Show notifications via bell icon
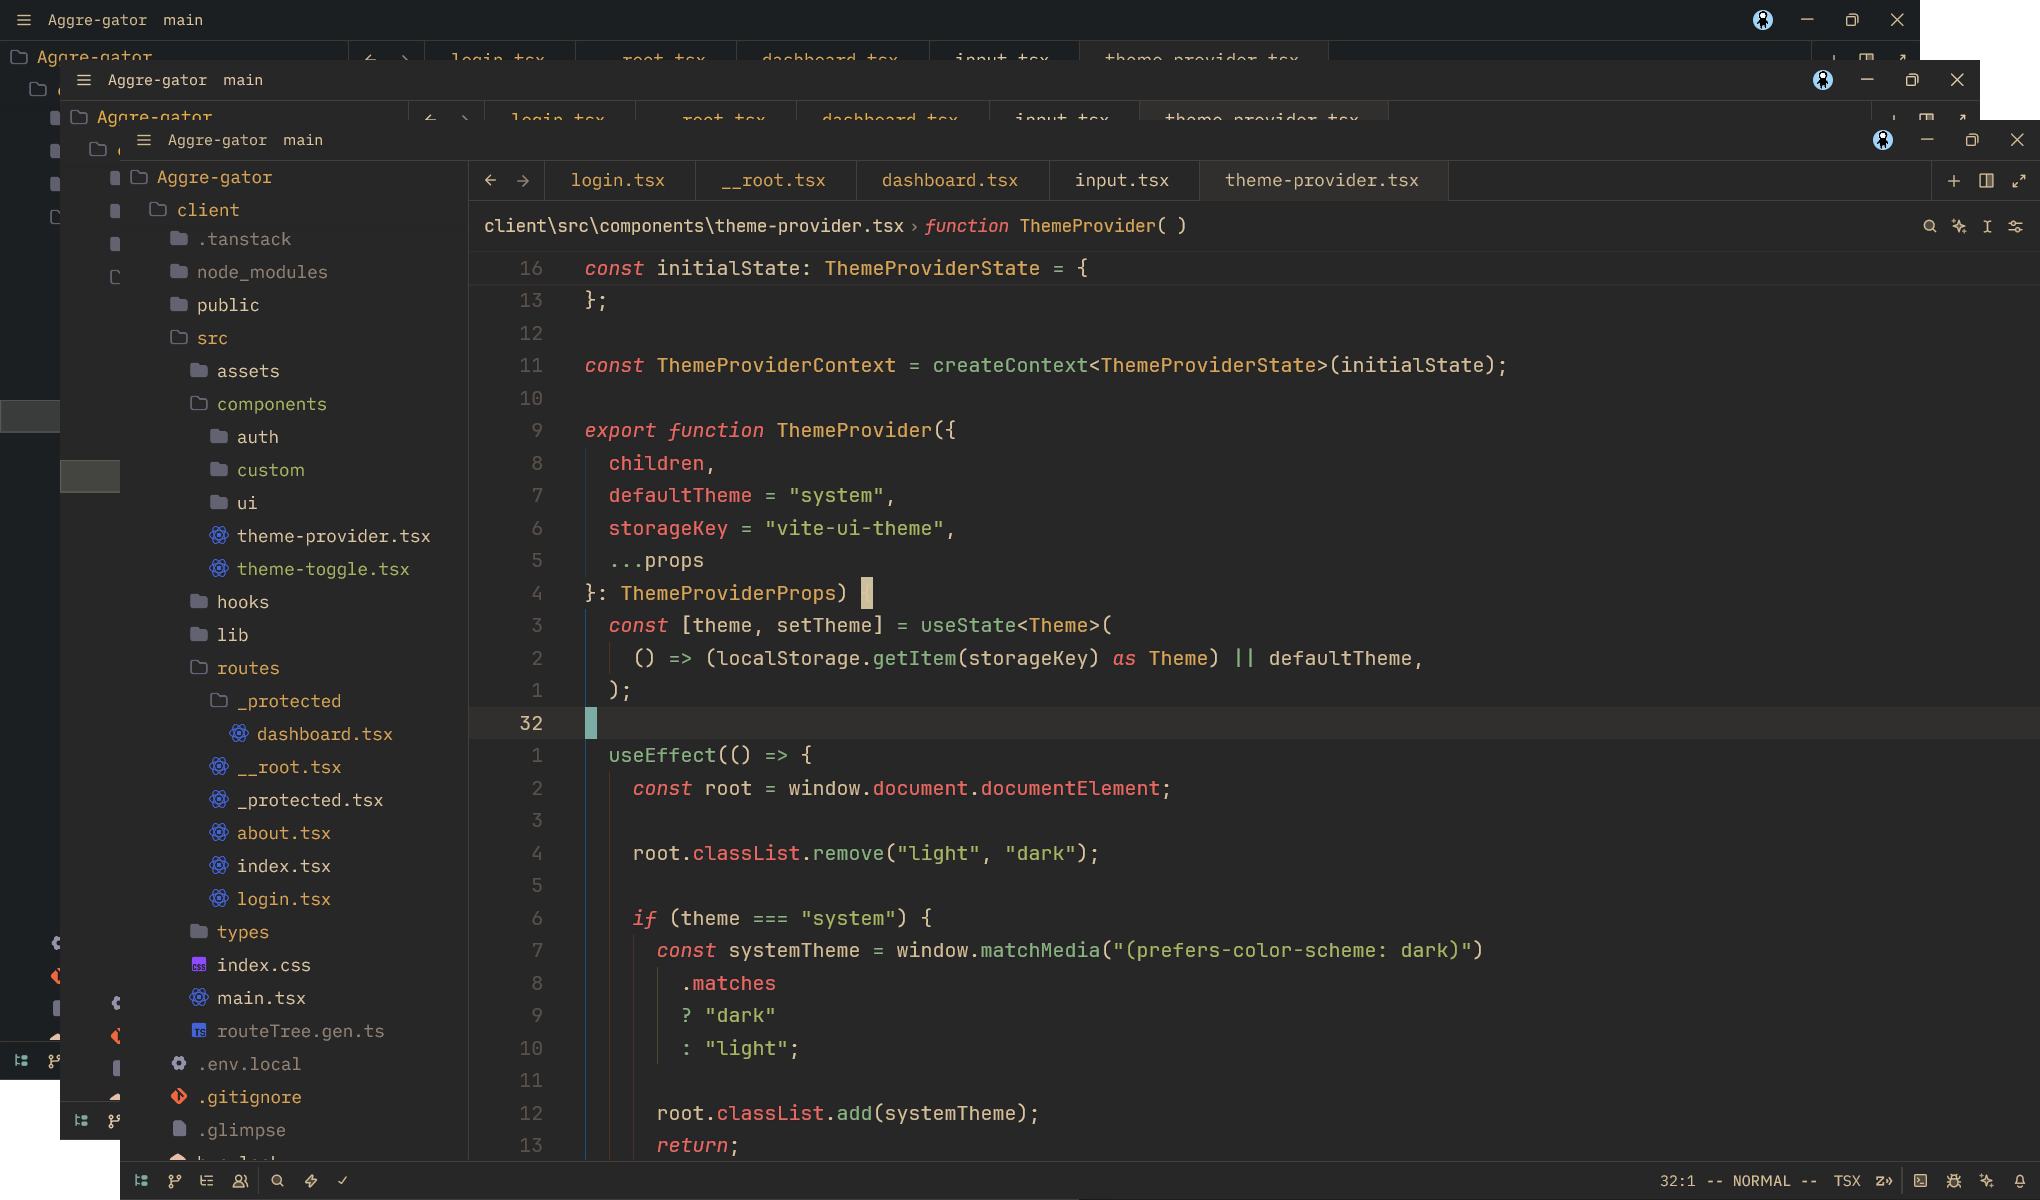The image size is (2040, 1200). [x=2019, y=1181]
